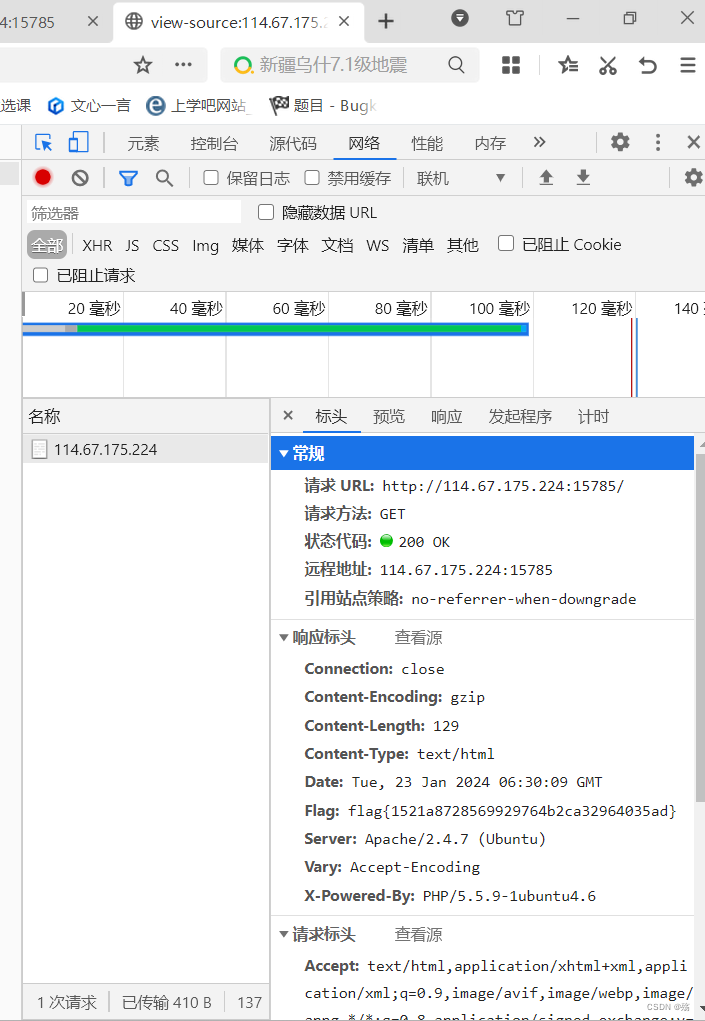Screen dimensions: 705x1021
Task: Open DevTools three-dot customize menu
Action: pos(657,142)
